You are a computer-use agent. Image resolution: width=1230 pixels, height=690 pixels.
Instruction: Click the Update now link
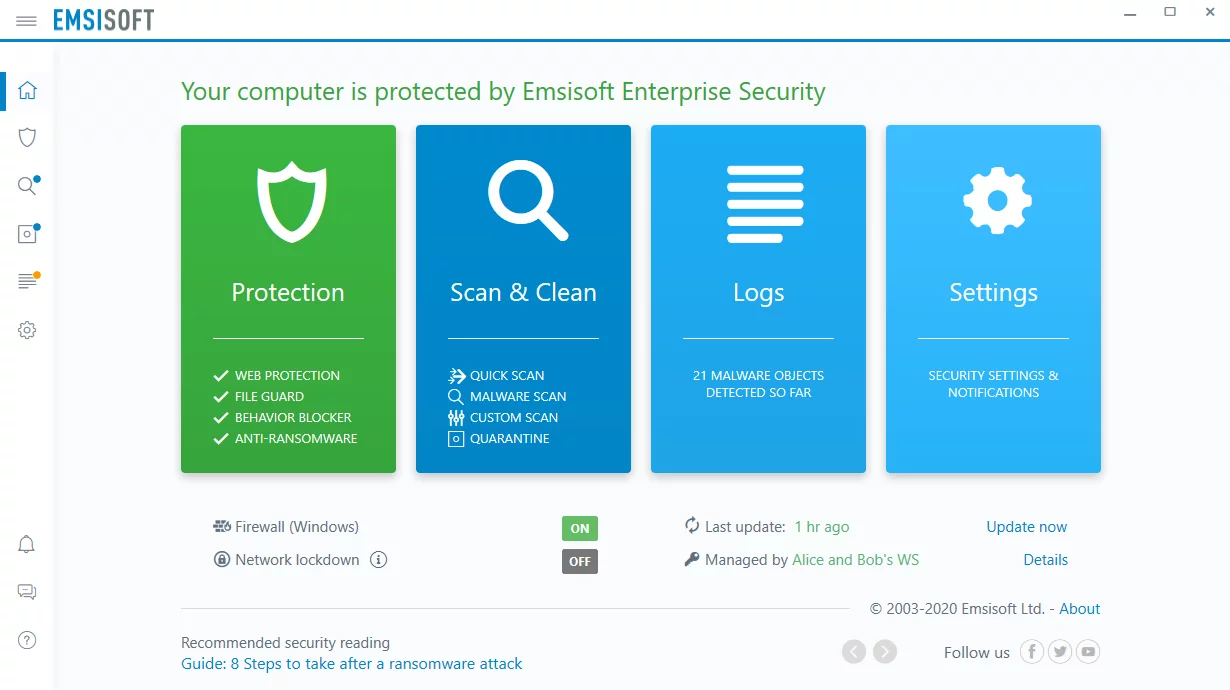pyautogui.click(x=1026, y=526)
